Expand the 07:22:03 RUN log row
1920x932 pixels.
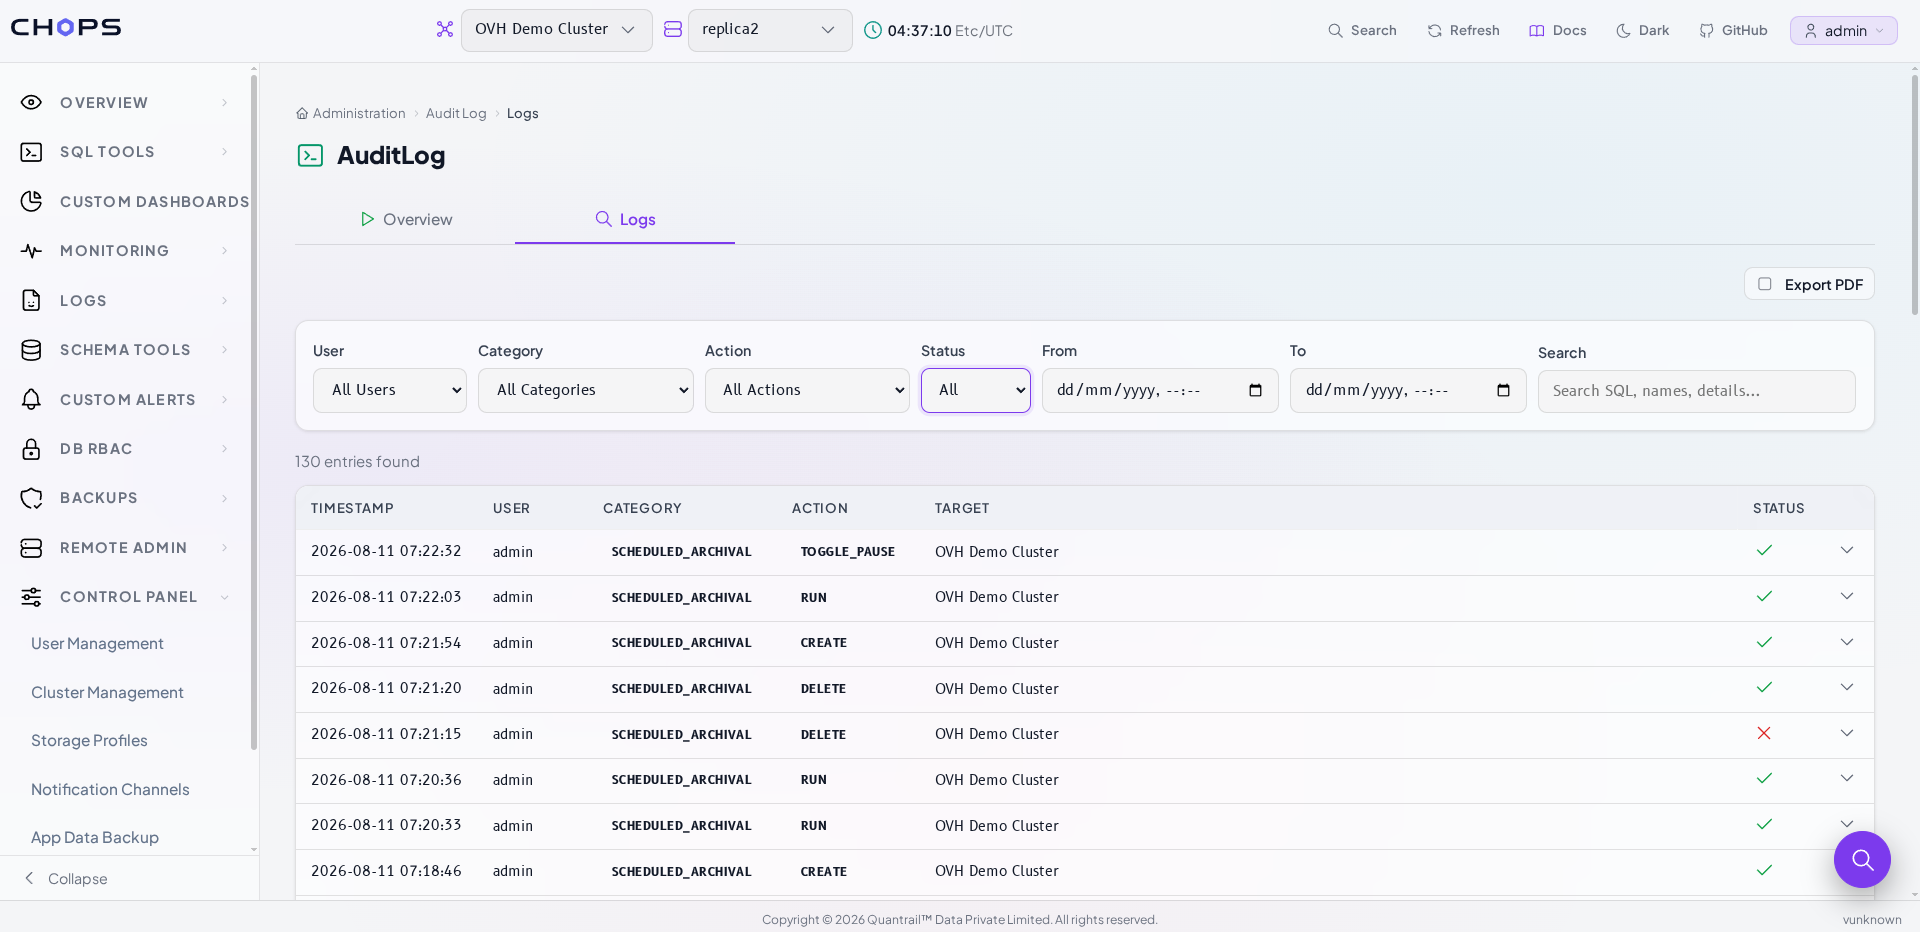(1847, 597)
